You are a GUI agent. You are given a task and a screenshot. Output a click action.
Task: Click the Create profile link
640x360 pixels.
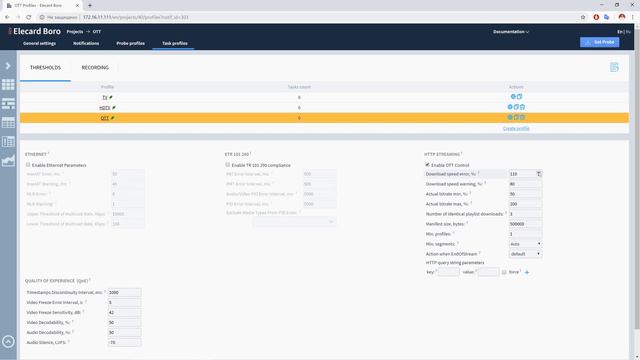[516, 128]
